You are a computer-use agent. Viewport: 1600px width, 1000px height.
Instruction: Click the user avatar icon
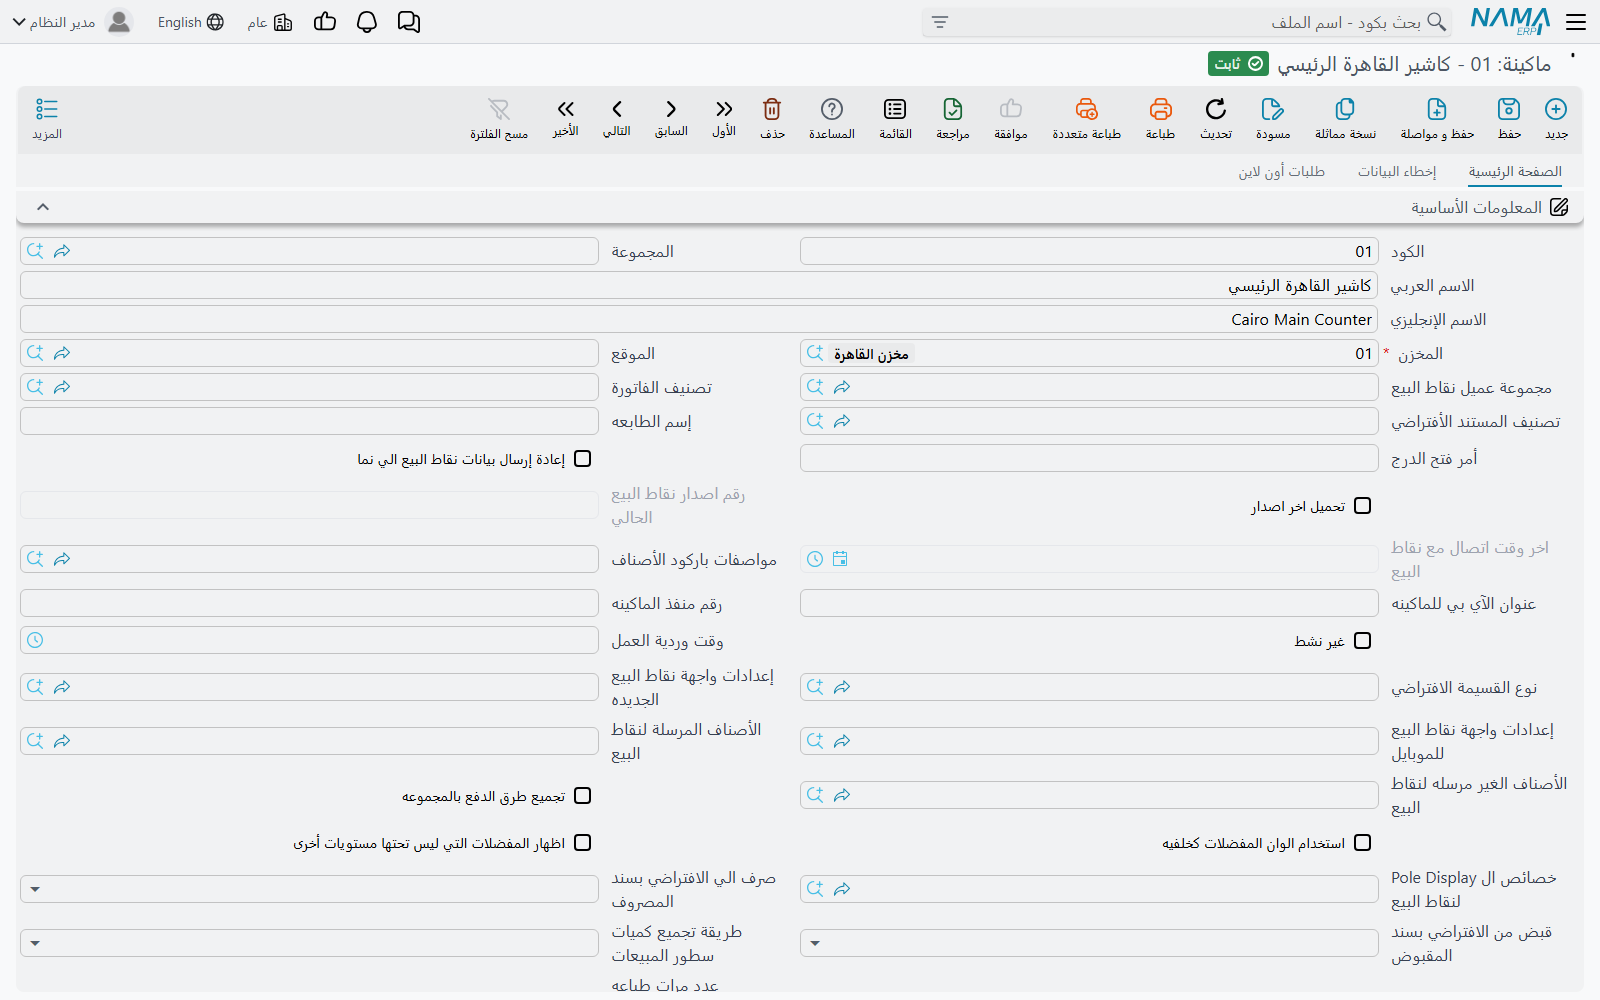(x=119, y=22)
